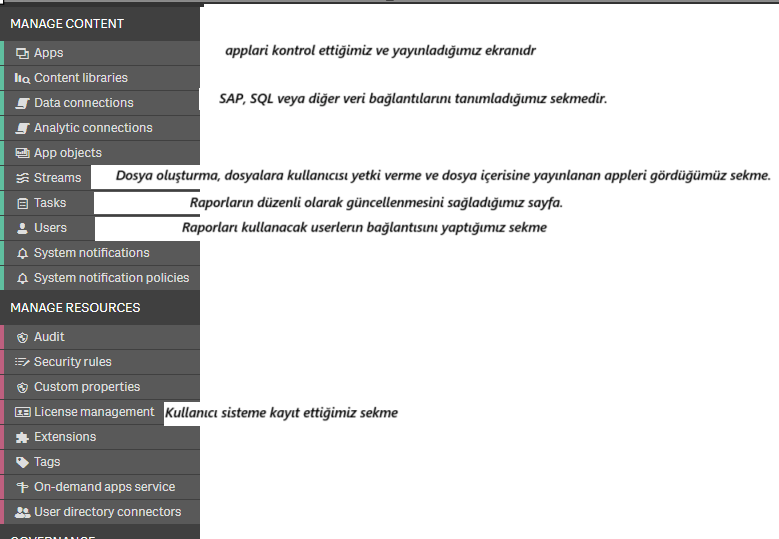Click the Streams icon
Screen dimensions: 779x539
pyautogui.click(x=22, y=178)
